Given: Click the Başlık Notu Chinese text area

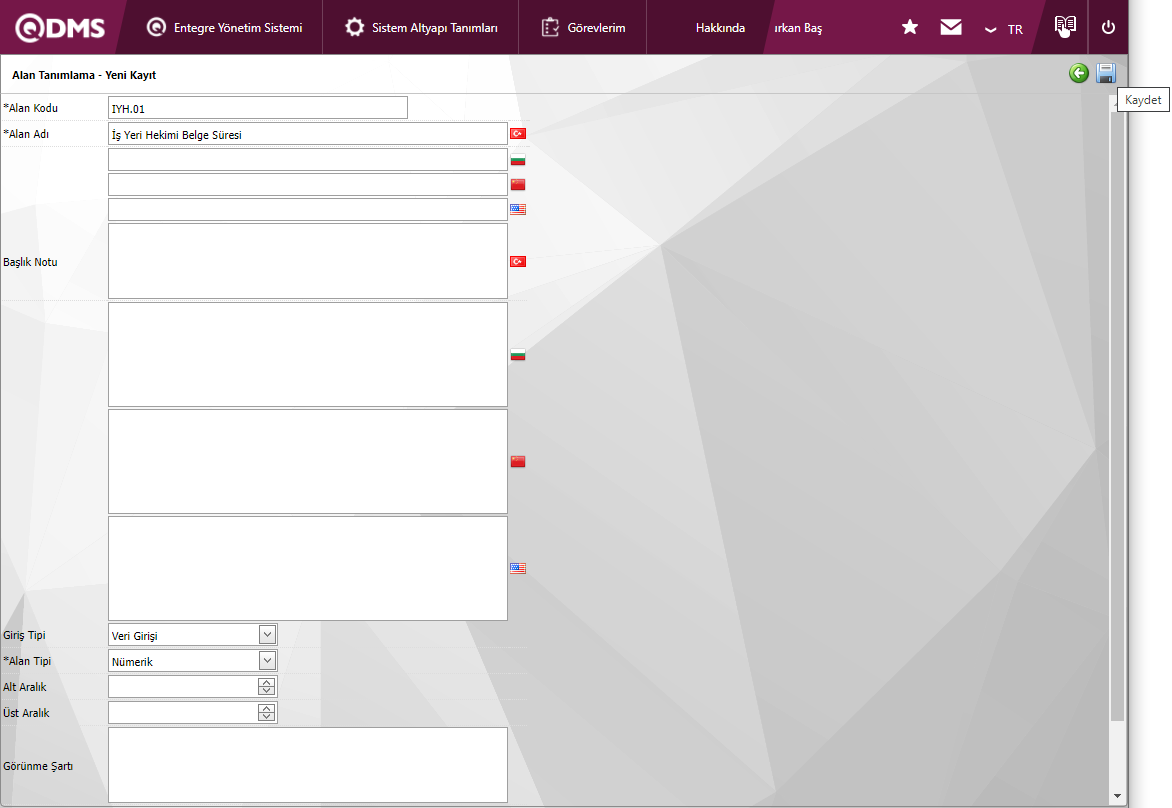Looking at the screenshot, I should pyautogui.click(x=308, y=461).
